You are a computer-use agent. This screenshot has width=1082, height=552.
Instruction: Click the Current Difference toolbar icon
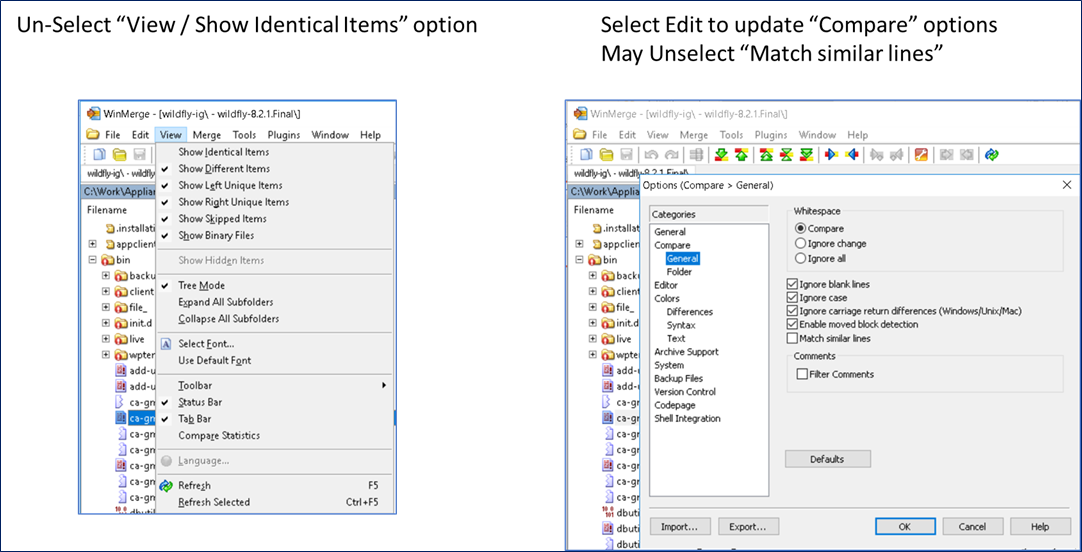(x=786, y=154)
